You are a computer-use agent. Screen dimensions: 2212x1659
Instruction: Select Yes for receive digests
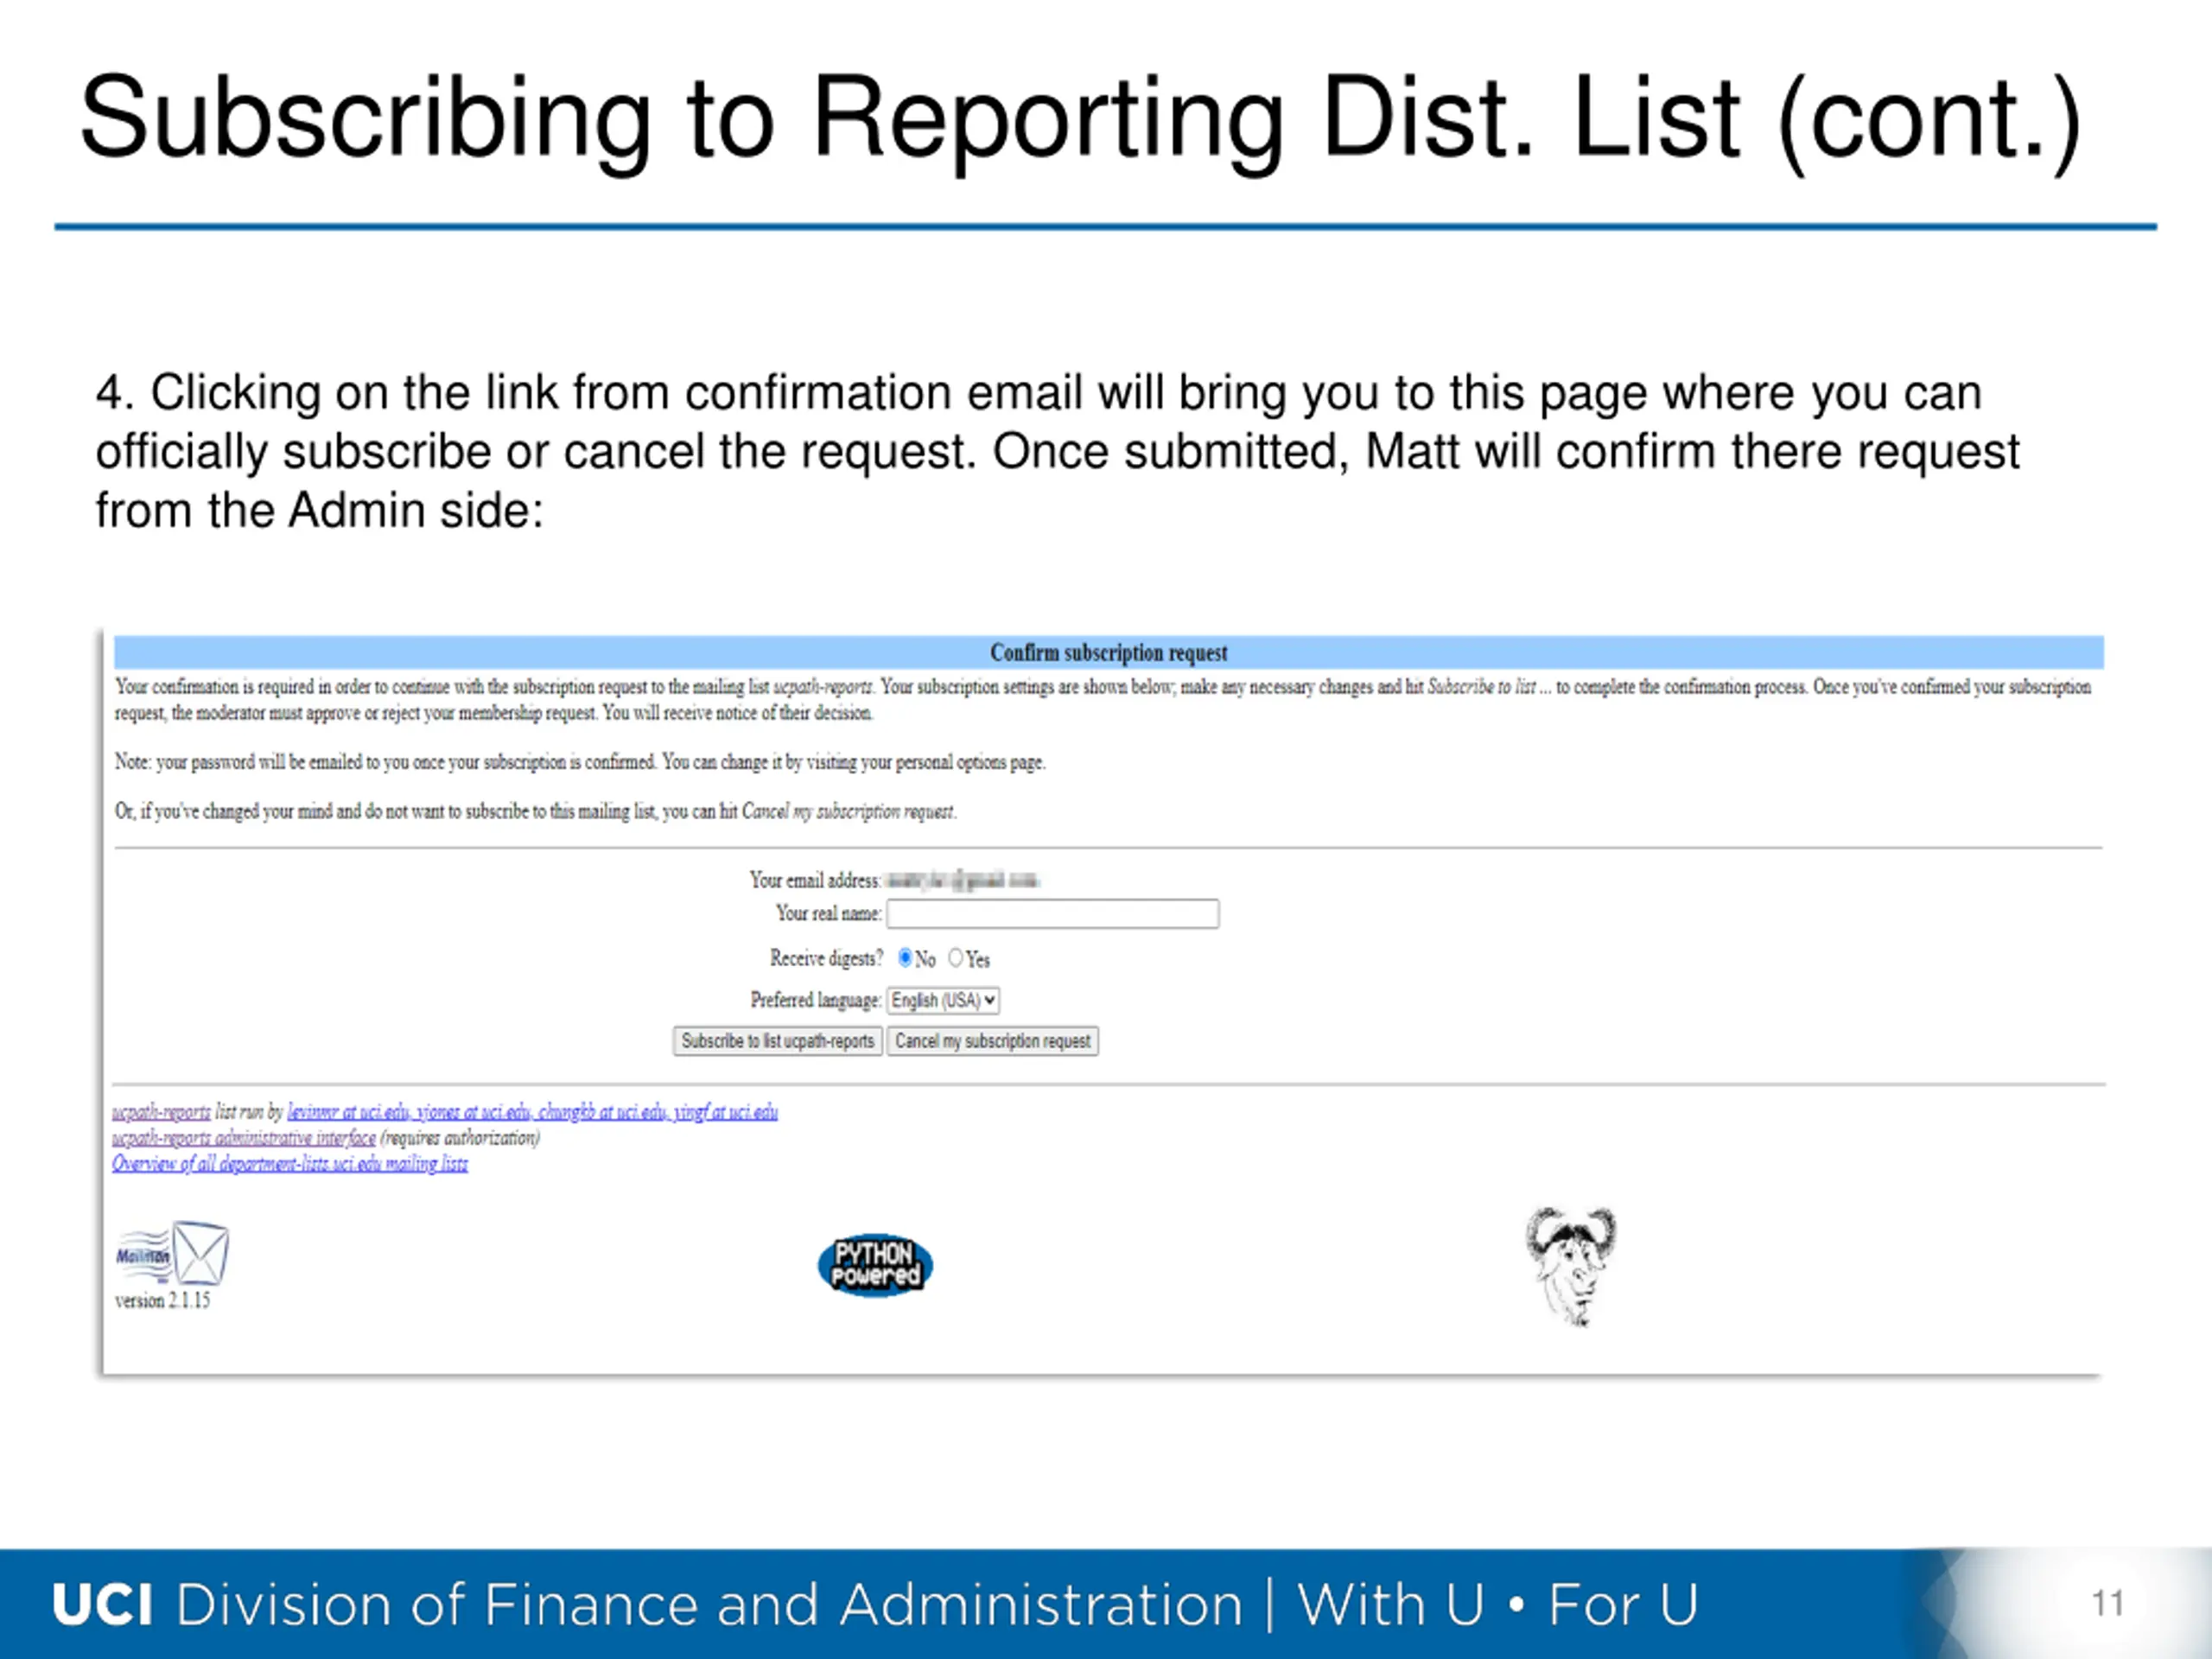pyautogui.click(x=956, y=958)
